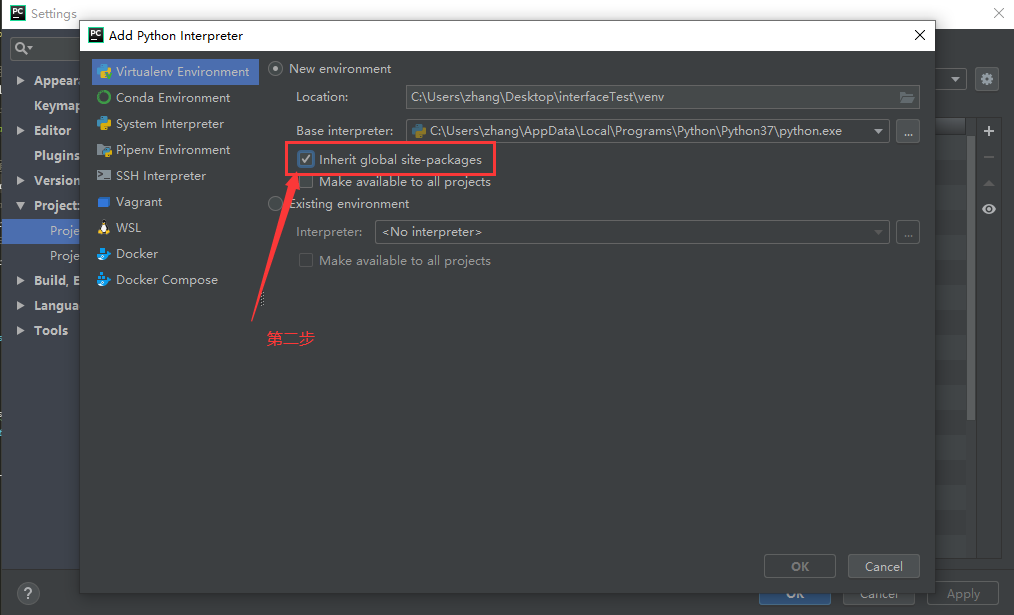Click Apply in the Settings window
The image size is (1014, 615).
[x=963, y=594]
